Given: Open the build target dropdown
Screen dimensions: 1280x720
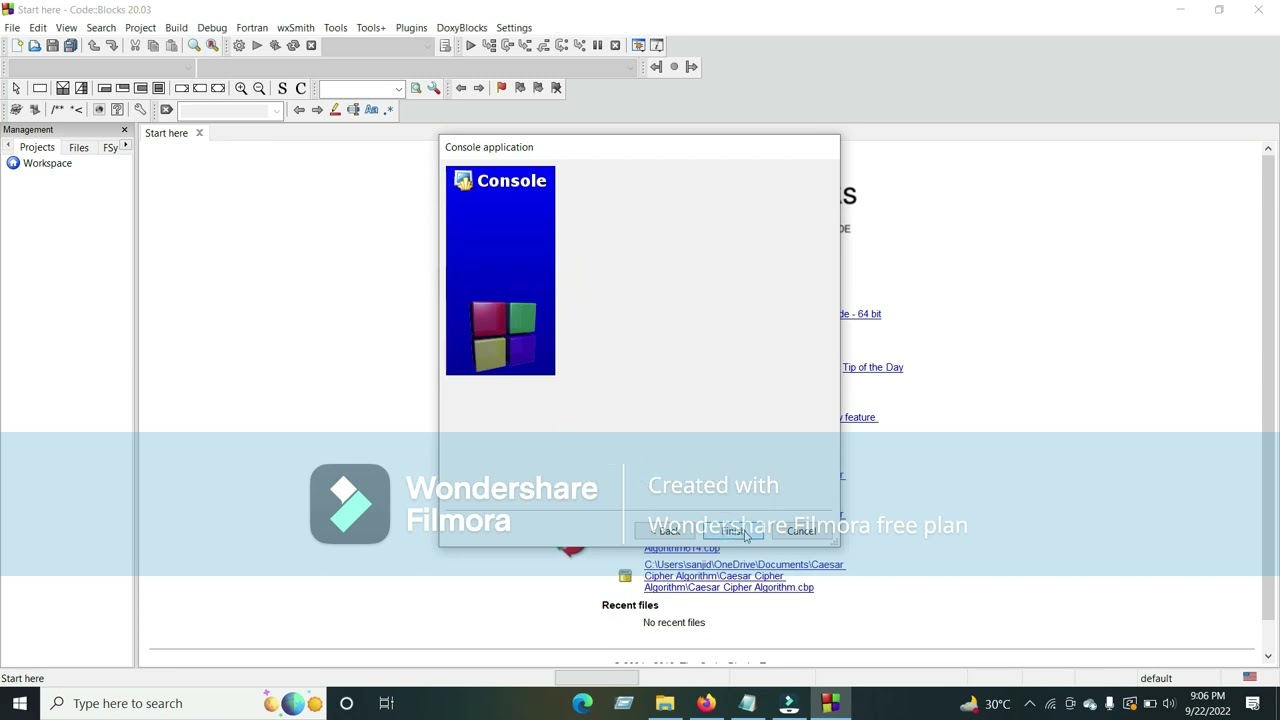Looking at the screenshot, I should tap(379, 46).
